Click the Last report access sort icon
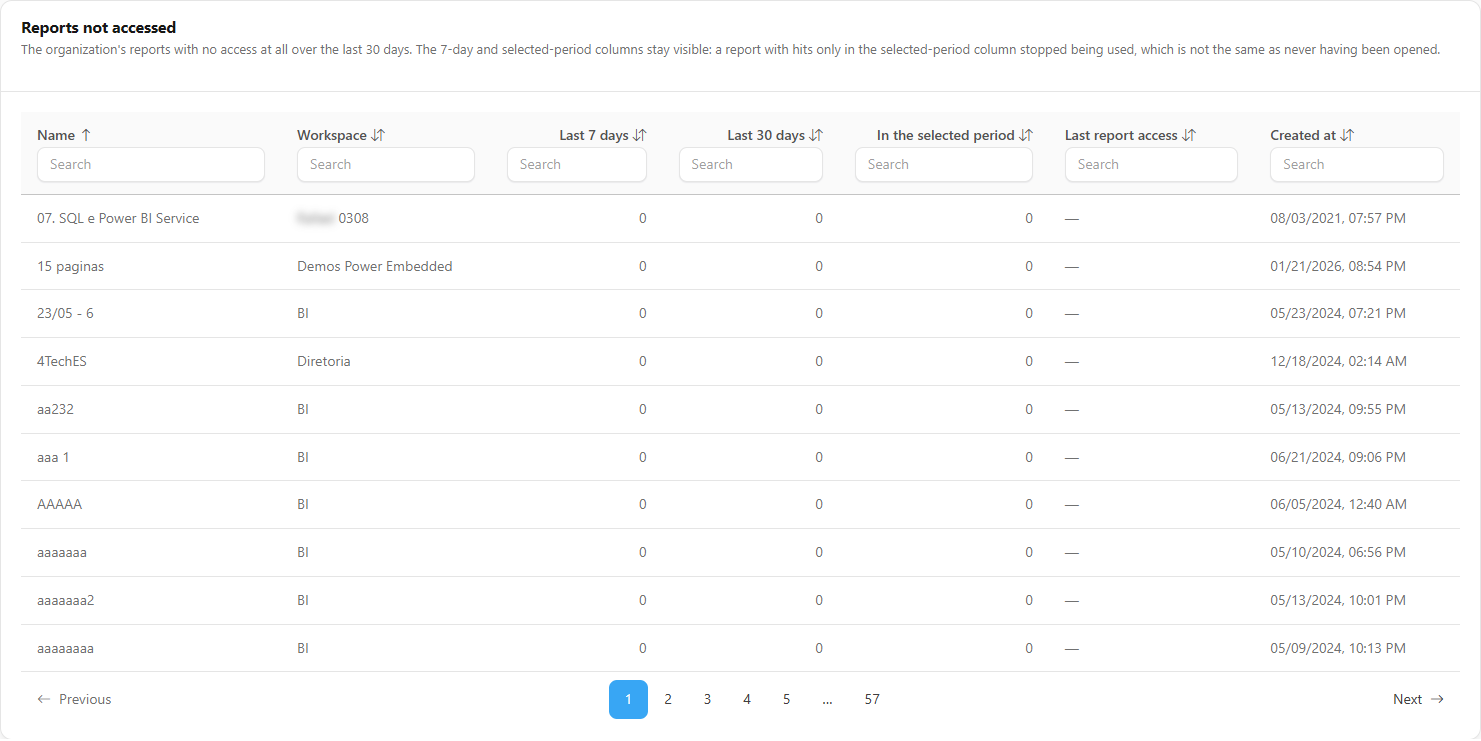1481x741 pixels. pyautogui.click(x=1189, y=135)
